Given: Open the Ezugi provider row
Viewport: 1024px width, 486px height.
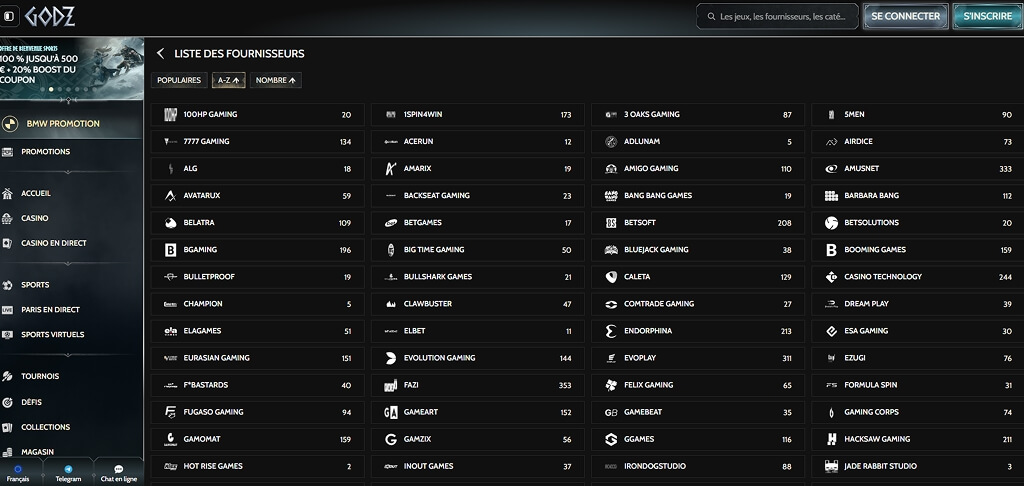Looking at the screenshot, I should [918, 358].
